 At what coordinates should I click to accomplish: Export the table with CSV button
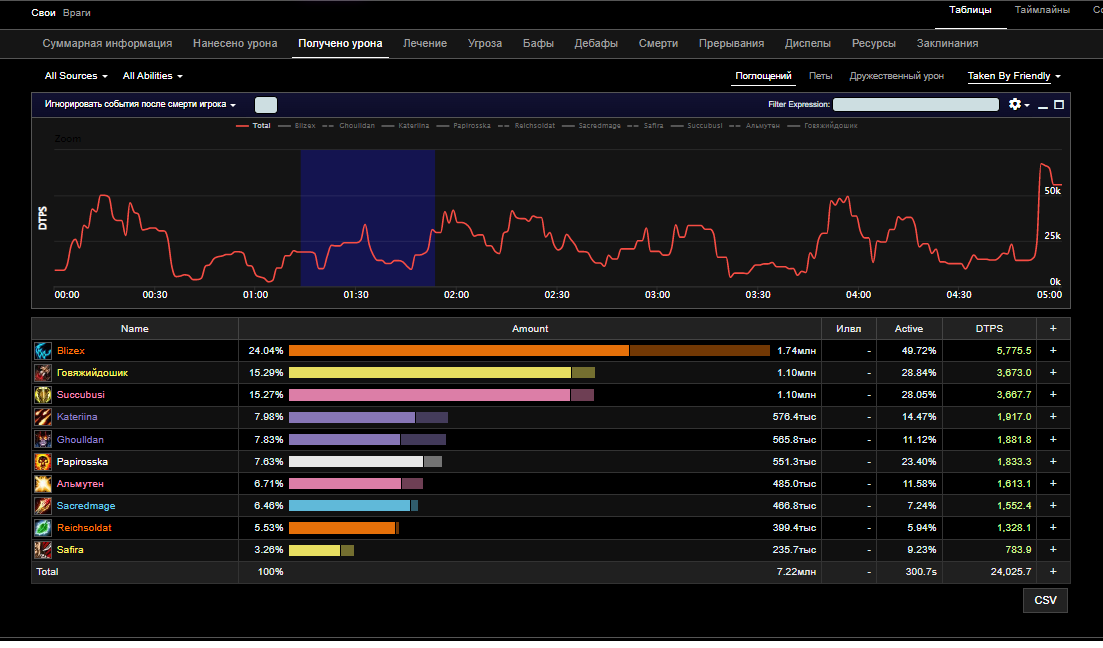(1045, 600)
